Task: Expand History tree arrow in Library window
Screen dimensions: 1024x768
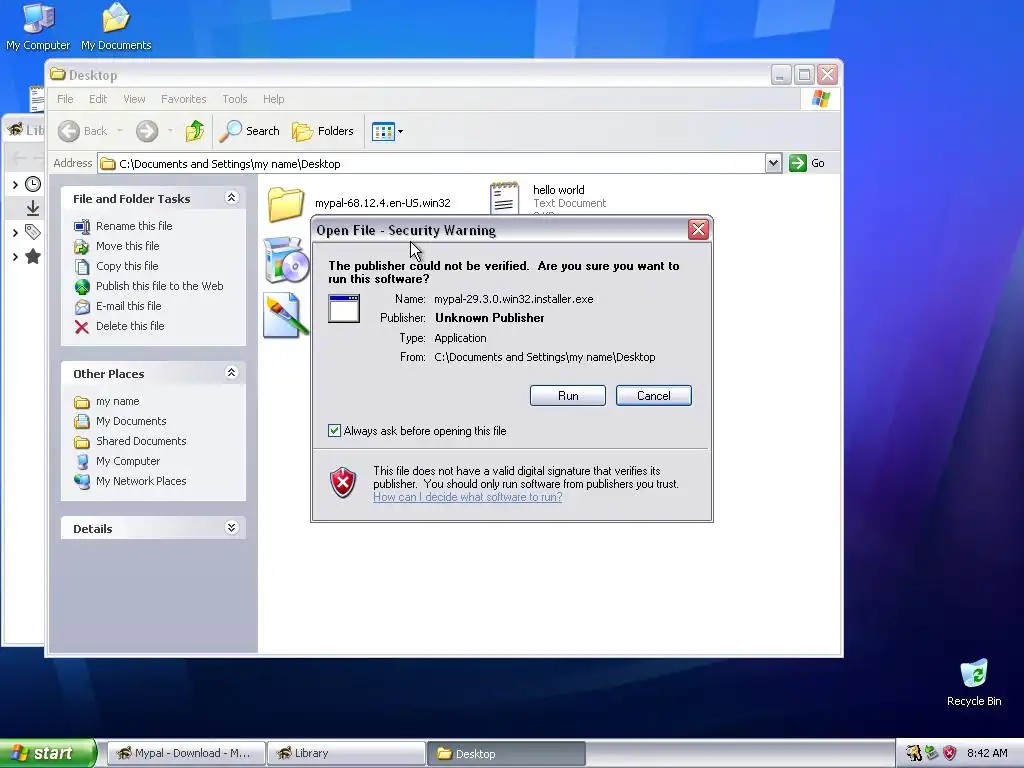Action: click(x=15, y=185)
